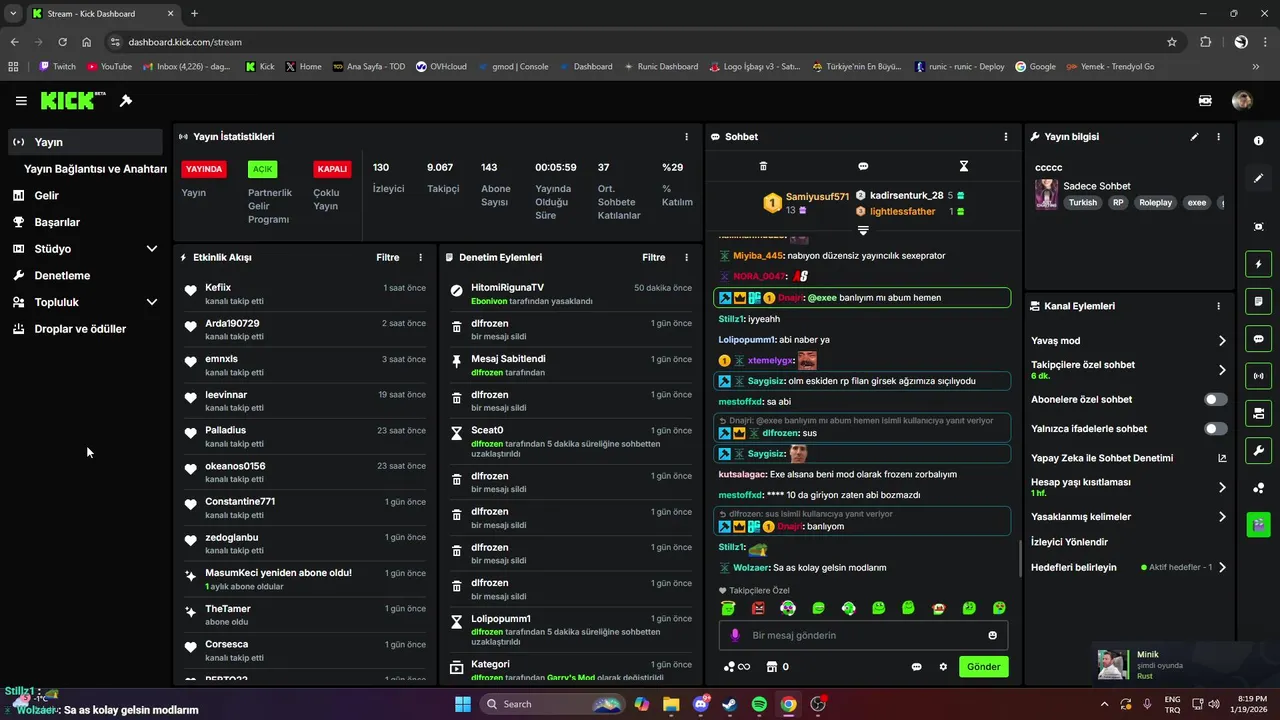Open the Yasaklanmış kelimeler arrow
This screenshot has width=1280, height=720.
click(x=1222, y=517)
